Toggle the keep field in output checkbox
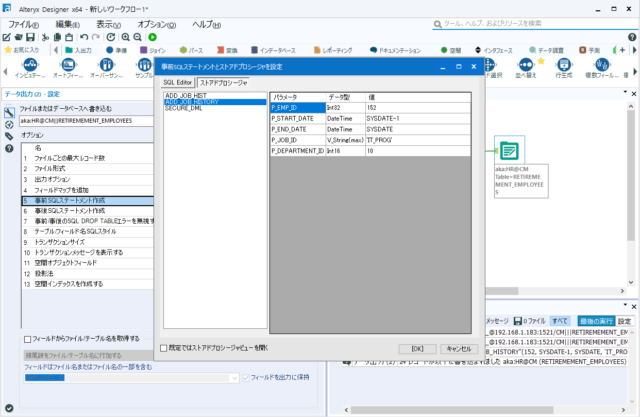Image resolution: width=640 pixels, height=417 pixels. tap(245, 377)
